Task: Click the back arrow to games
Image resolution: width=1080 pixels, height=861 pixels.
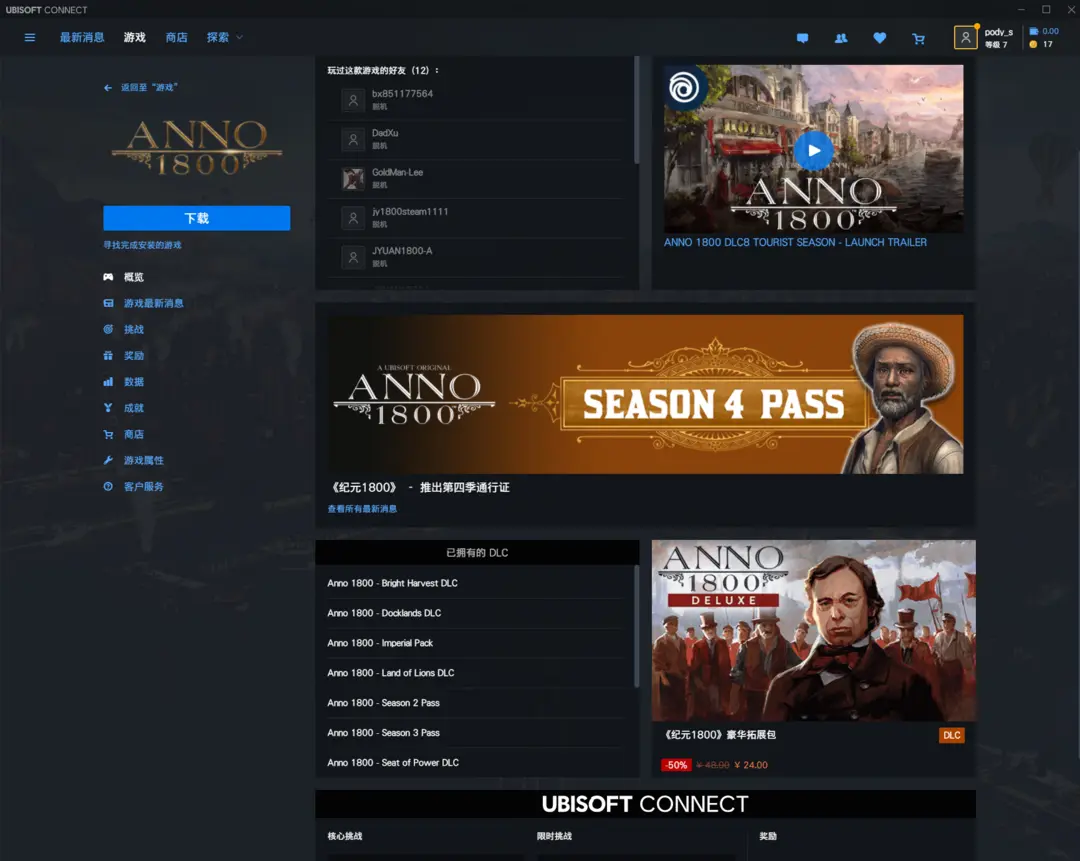Action: [108, 87]
